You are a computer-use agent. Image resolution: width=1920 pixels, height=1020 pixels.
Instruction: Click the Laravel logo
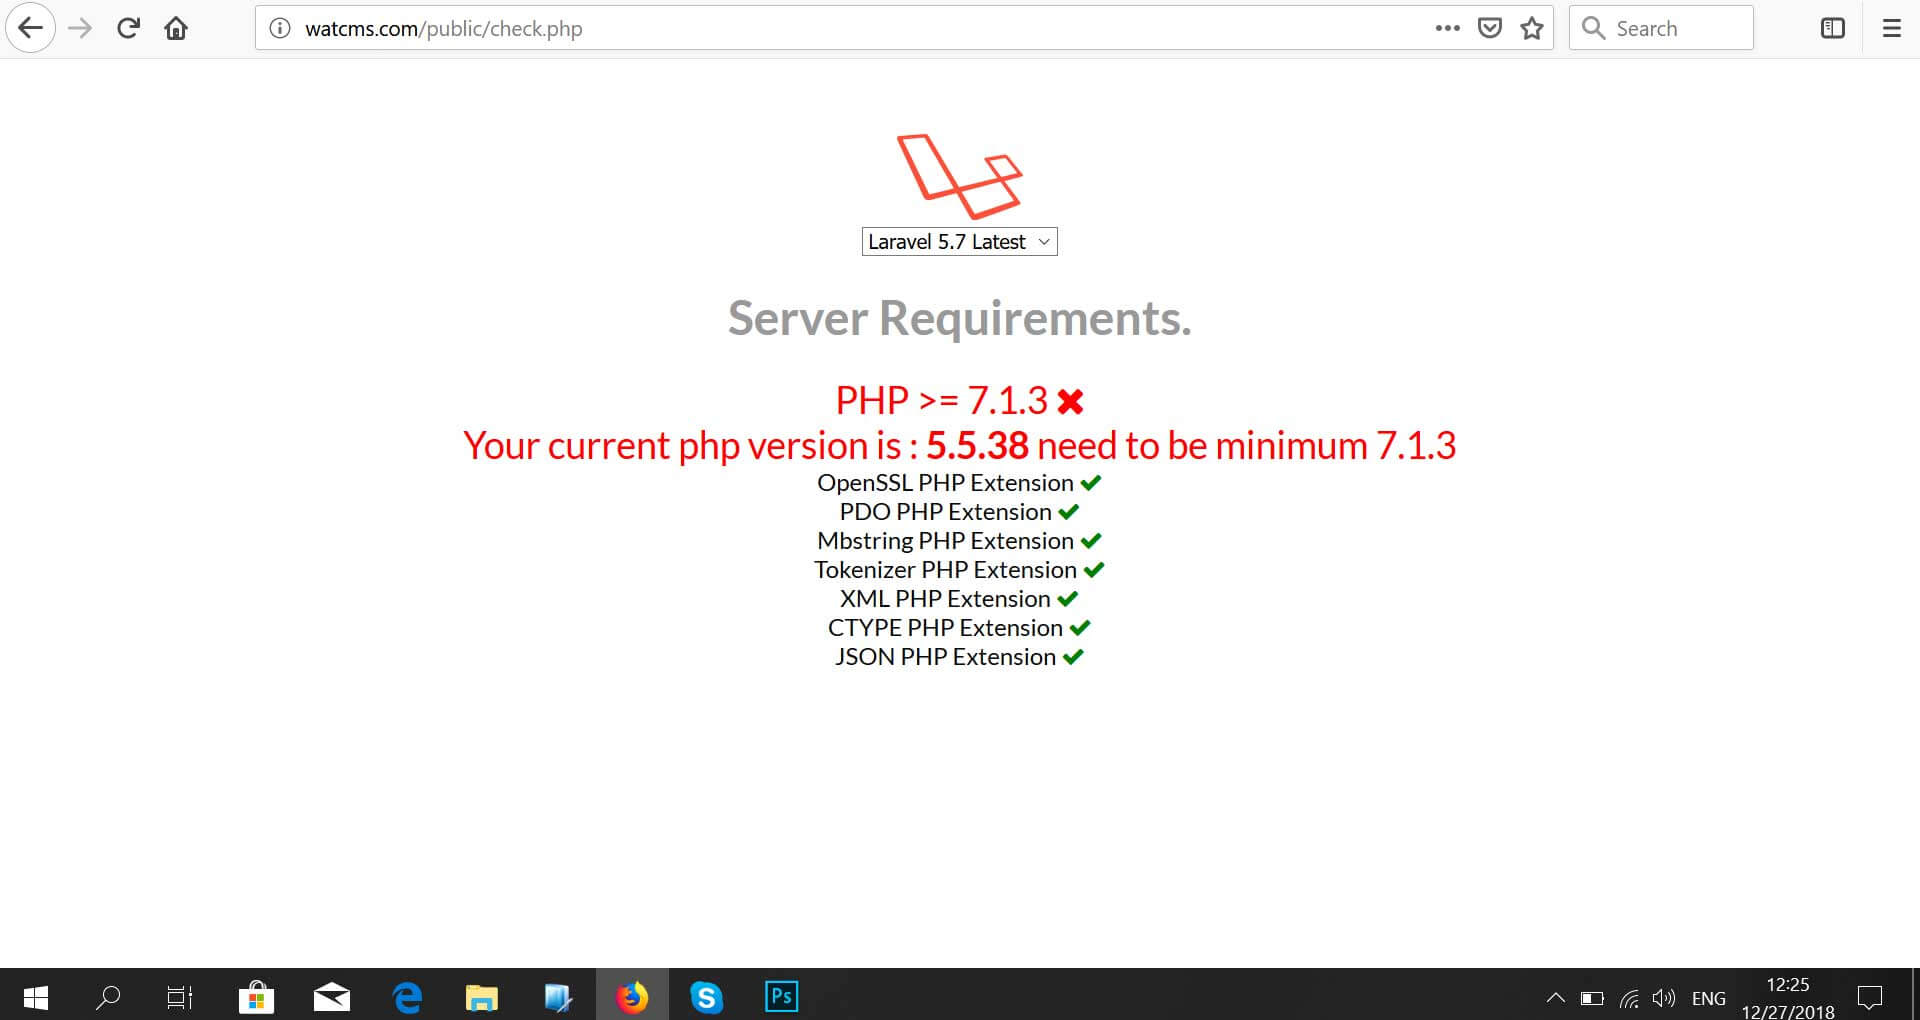[x=960, y=176]
